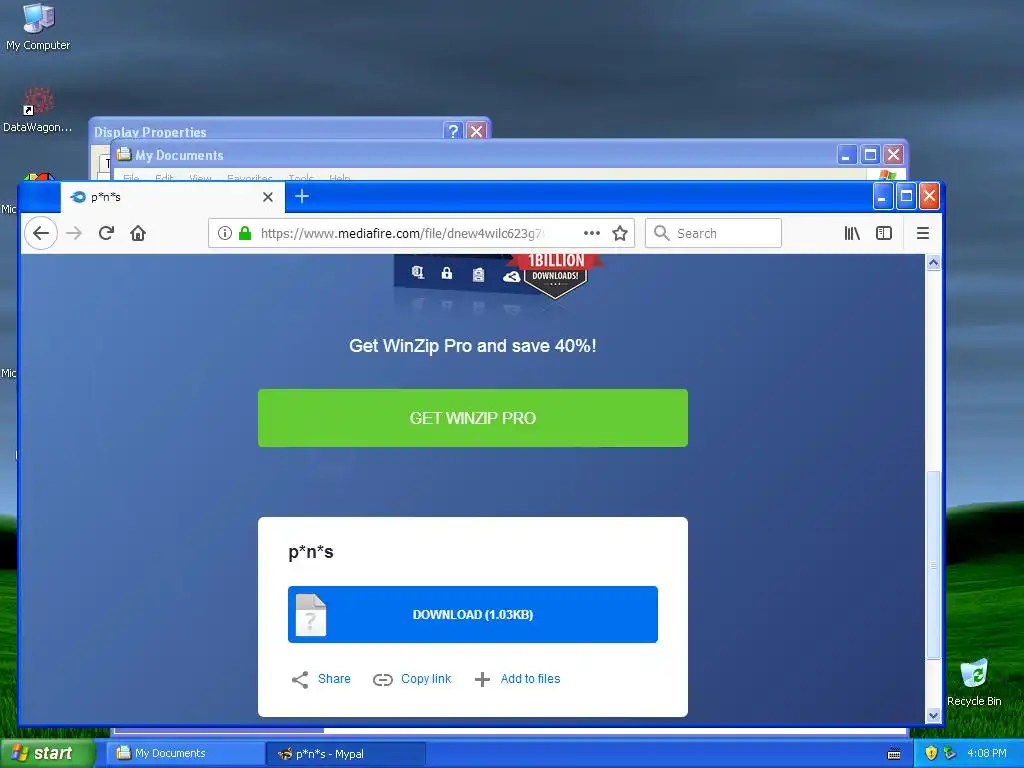Viewport: 1024px width, 768px height.
Task: Open the Library bookshelf icon
Action: [x=852, y=233]
